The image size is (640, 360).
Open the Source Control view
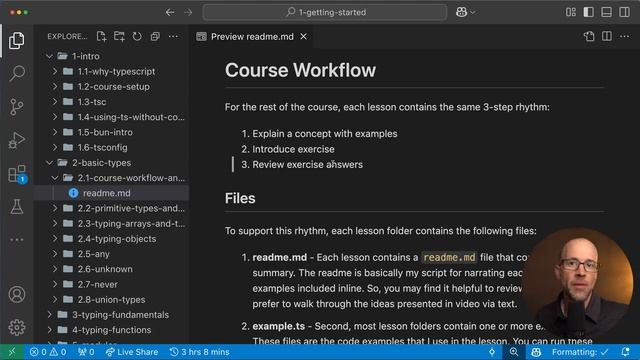17,107
